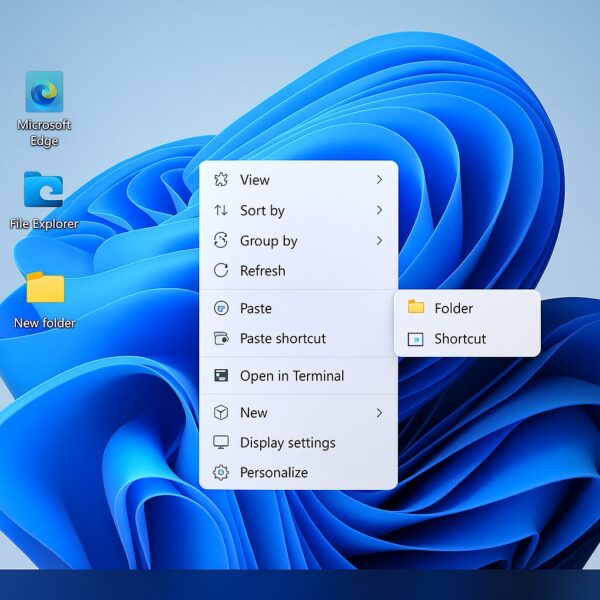This screenshot has width=600, height=600.
Task: Click the Sort by arrows icon
Action: (221, 210)
